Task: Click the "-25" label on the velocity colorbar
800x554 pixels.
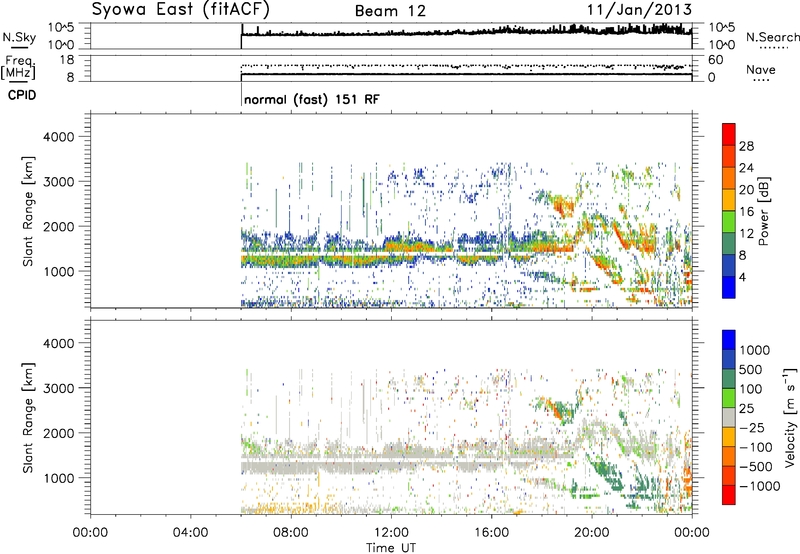Action: point(750,427)
